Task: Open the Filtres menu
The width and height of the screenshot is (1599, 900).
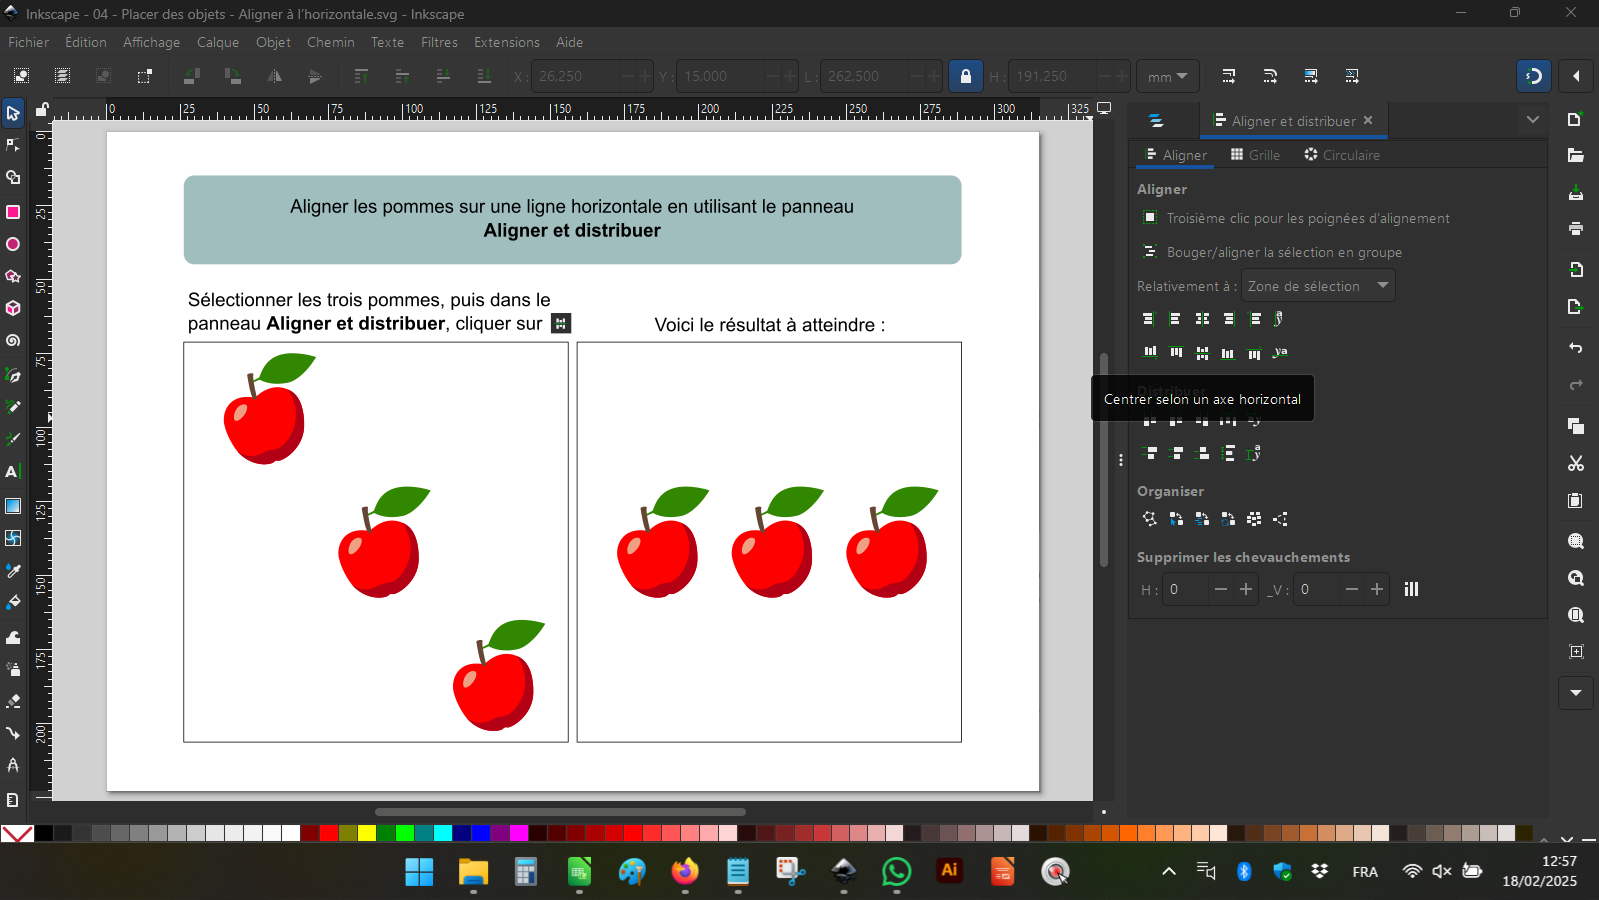Action: tap(439, 42)
